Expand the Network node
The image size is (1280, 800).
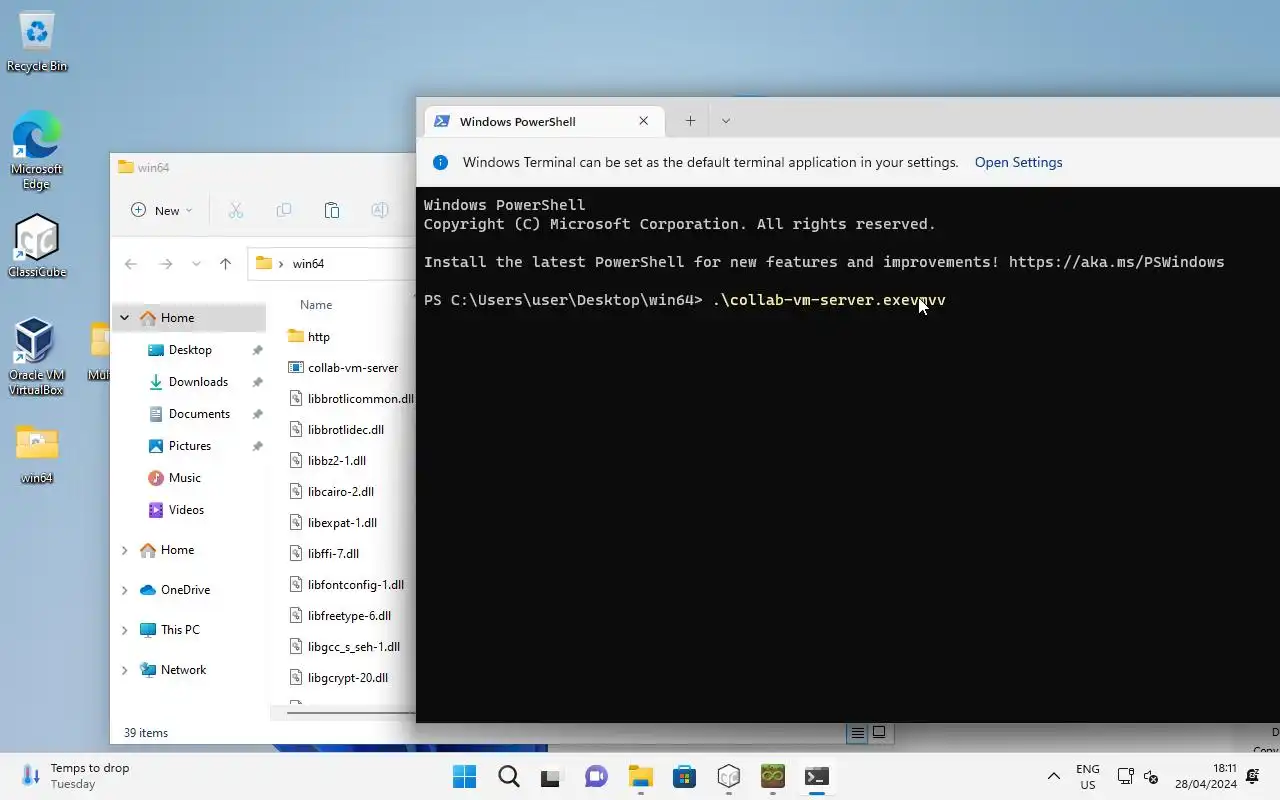(x=125, y=670)
